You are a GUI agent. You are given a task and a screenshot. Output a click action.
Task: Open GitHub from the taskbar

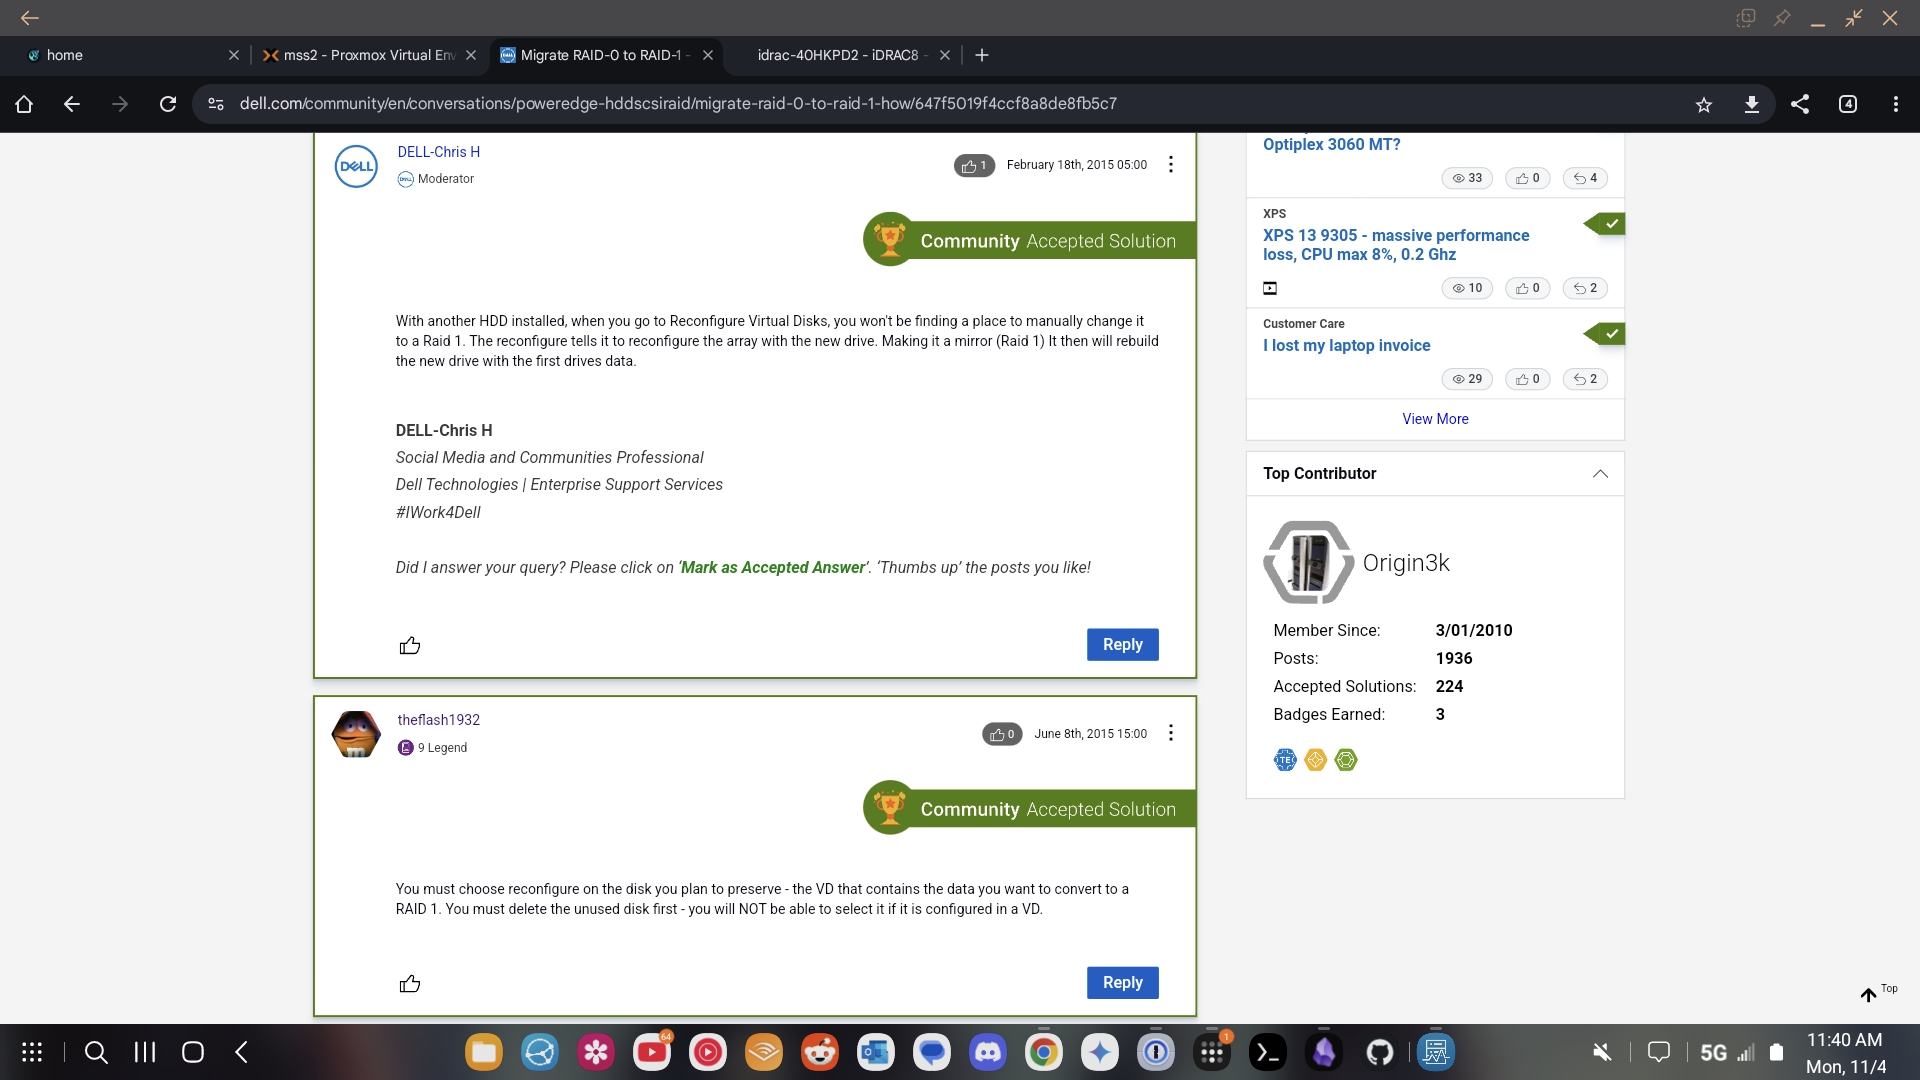[x=1380, y=1052]
